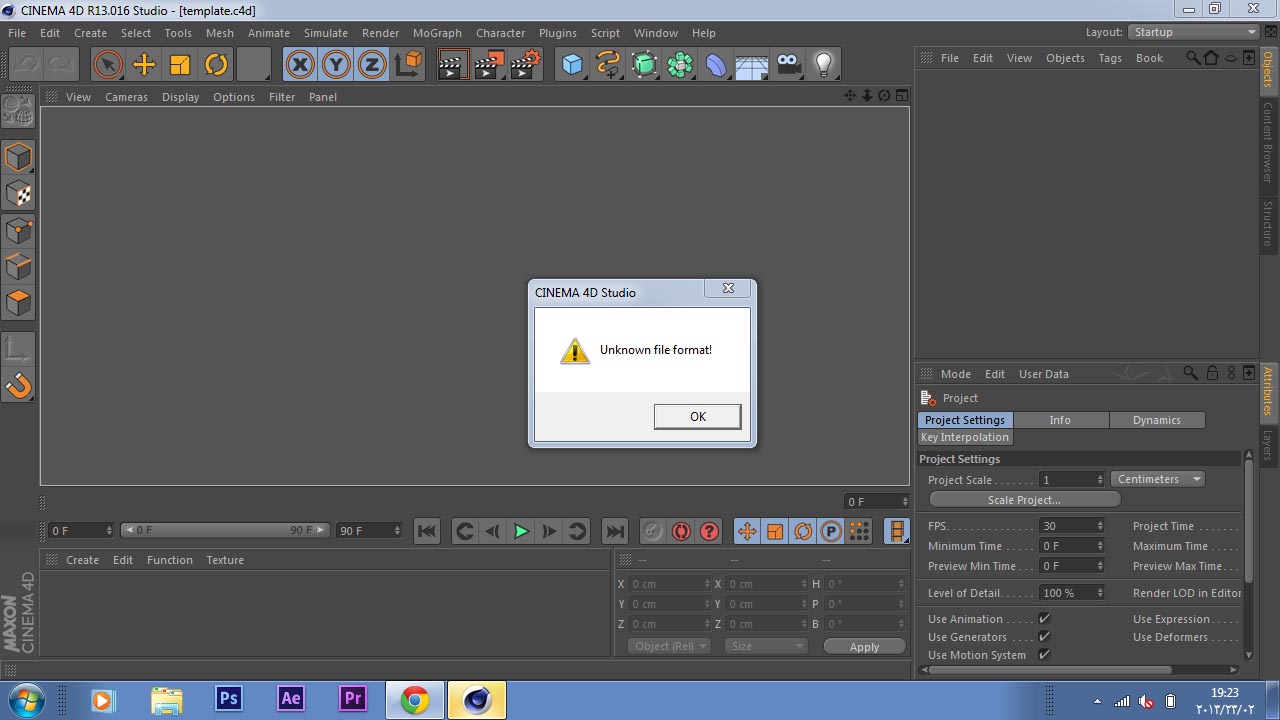Click the FPS value field
Screen dimensions: 1280x720
coord(1066,526)
